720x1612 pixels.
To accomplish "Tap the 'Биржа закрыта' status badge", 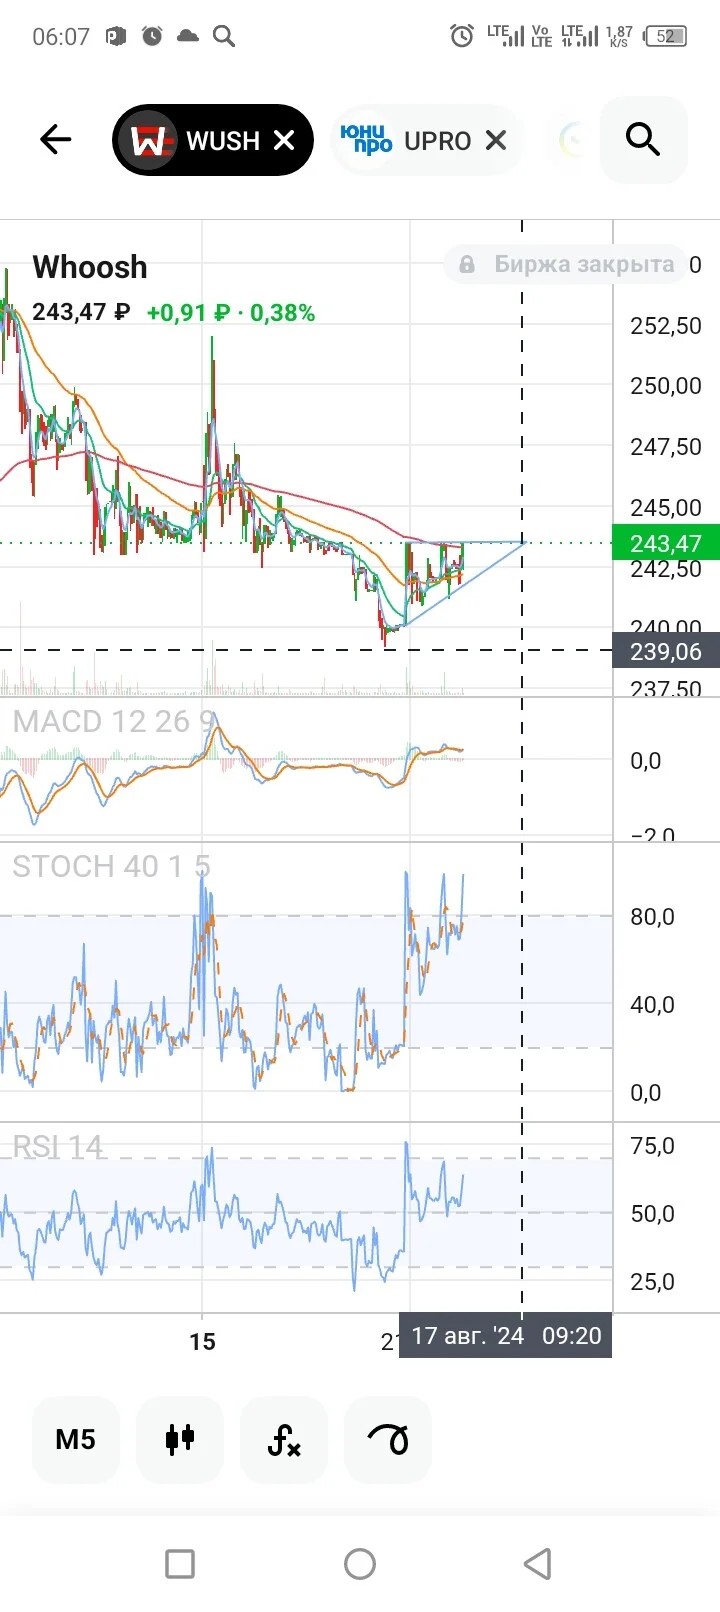I will click(x=565, y=264).
